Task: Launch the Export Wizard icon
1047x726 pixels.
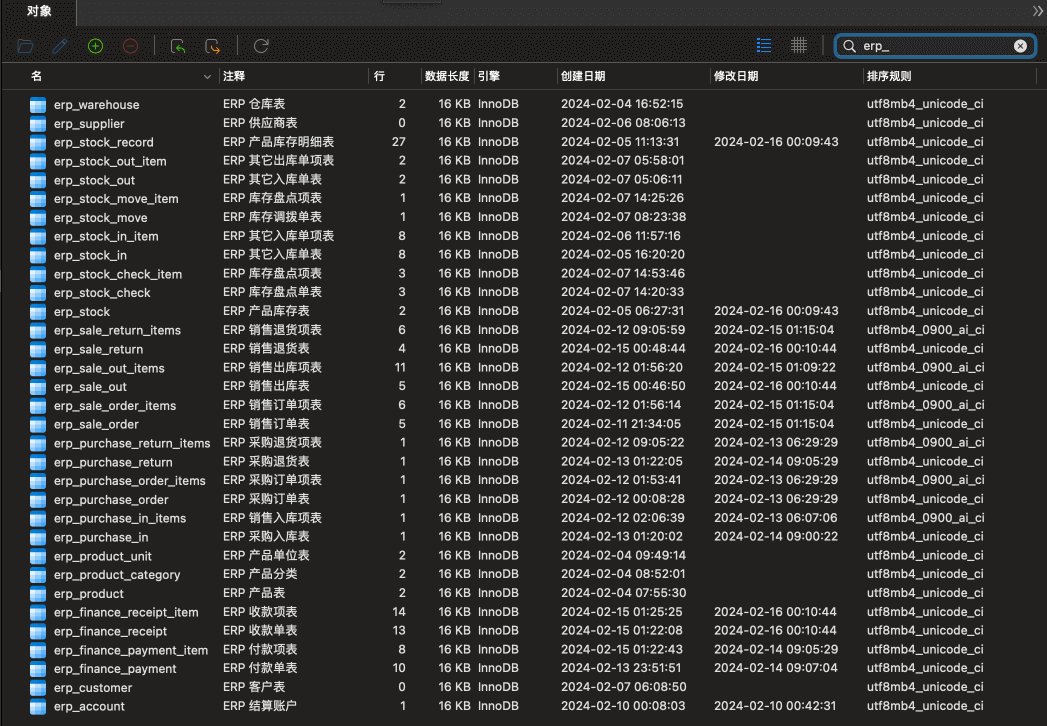Action: click(212, 46)
